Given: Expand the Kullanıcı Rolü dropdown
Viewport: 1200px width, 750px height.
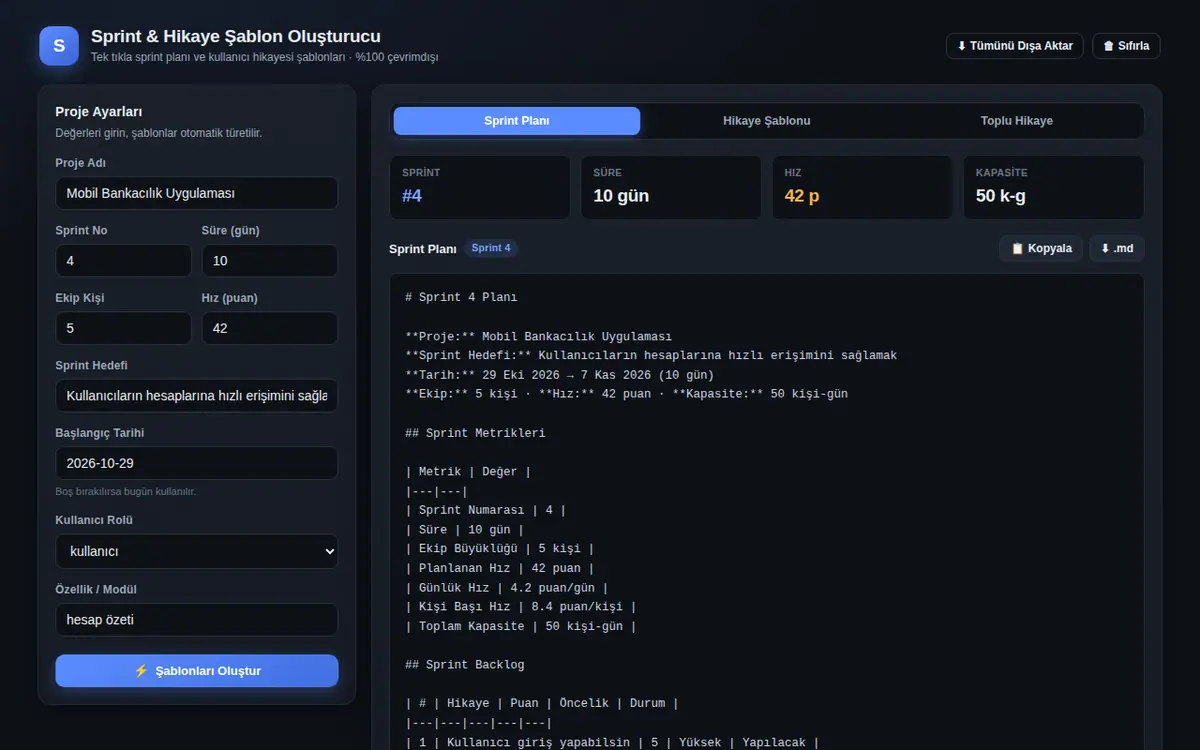Looking at the screenshot, I should click(x=197, y=551).
